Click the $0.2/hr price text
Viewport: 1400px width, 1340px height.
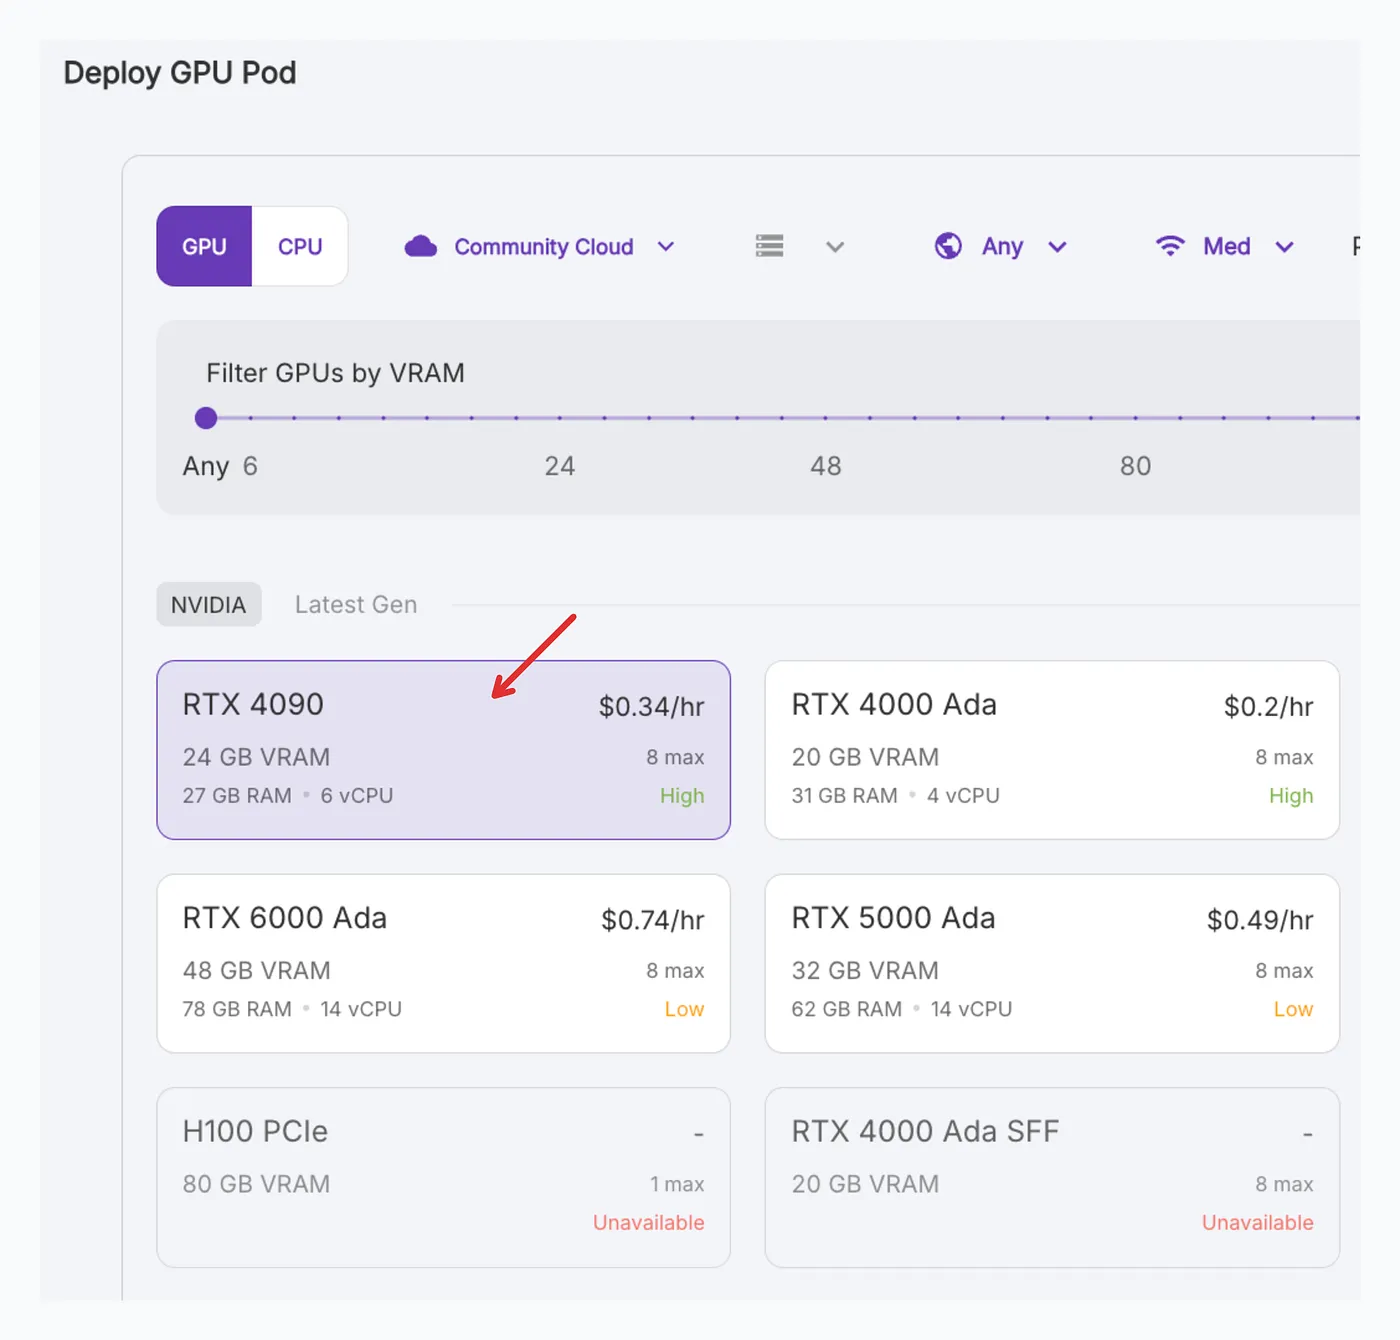(x=1269, y=706)
